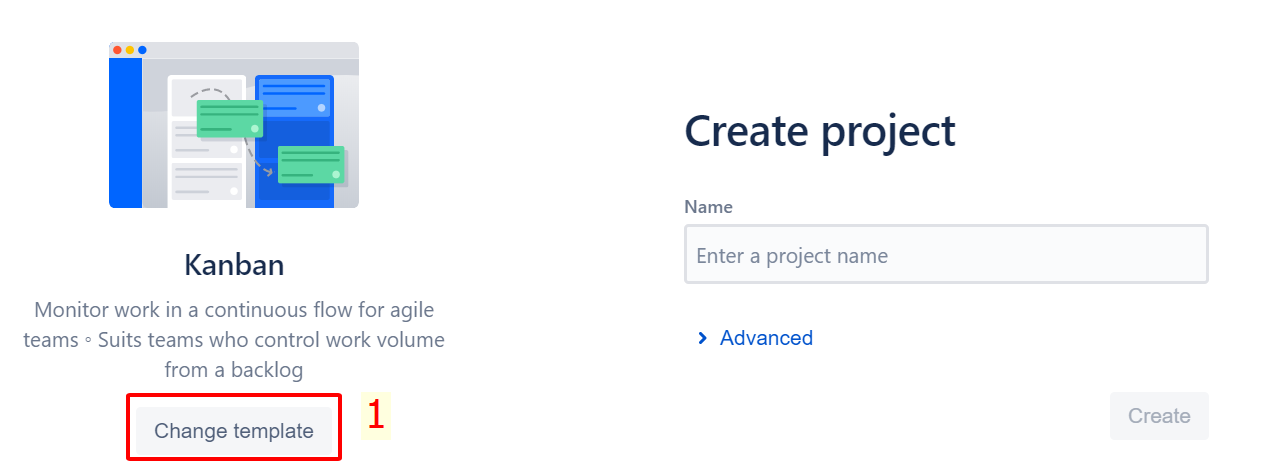
Task: Click the red dot in Kanban illustration
Action: pos(117,50)
